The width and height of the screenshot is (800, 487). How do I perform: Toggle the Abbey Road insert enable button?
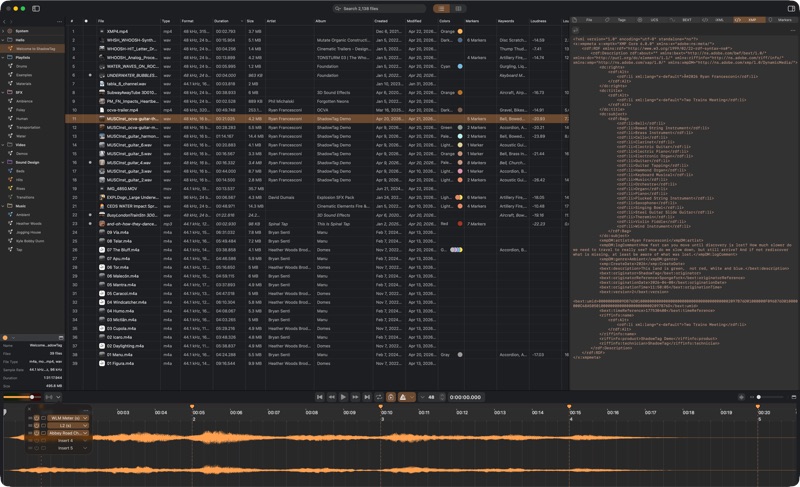click(37, 433)
